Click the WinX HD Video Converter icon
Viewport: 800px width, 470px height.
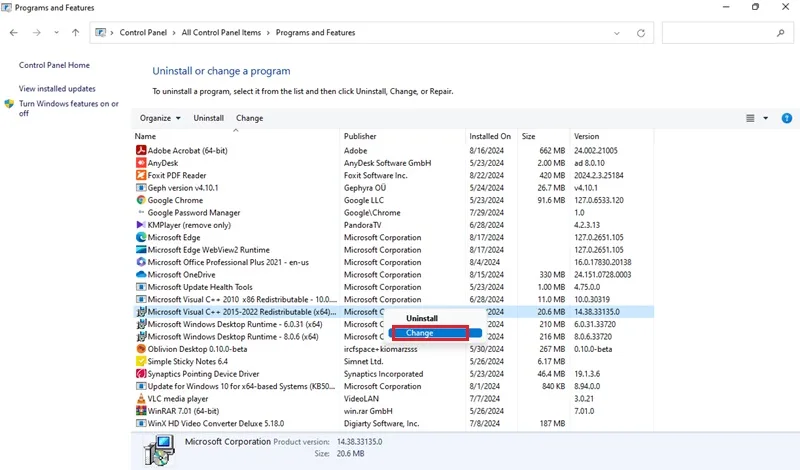(141, 423)
